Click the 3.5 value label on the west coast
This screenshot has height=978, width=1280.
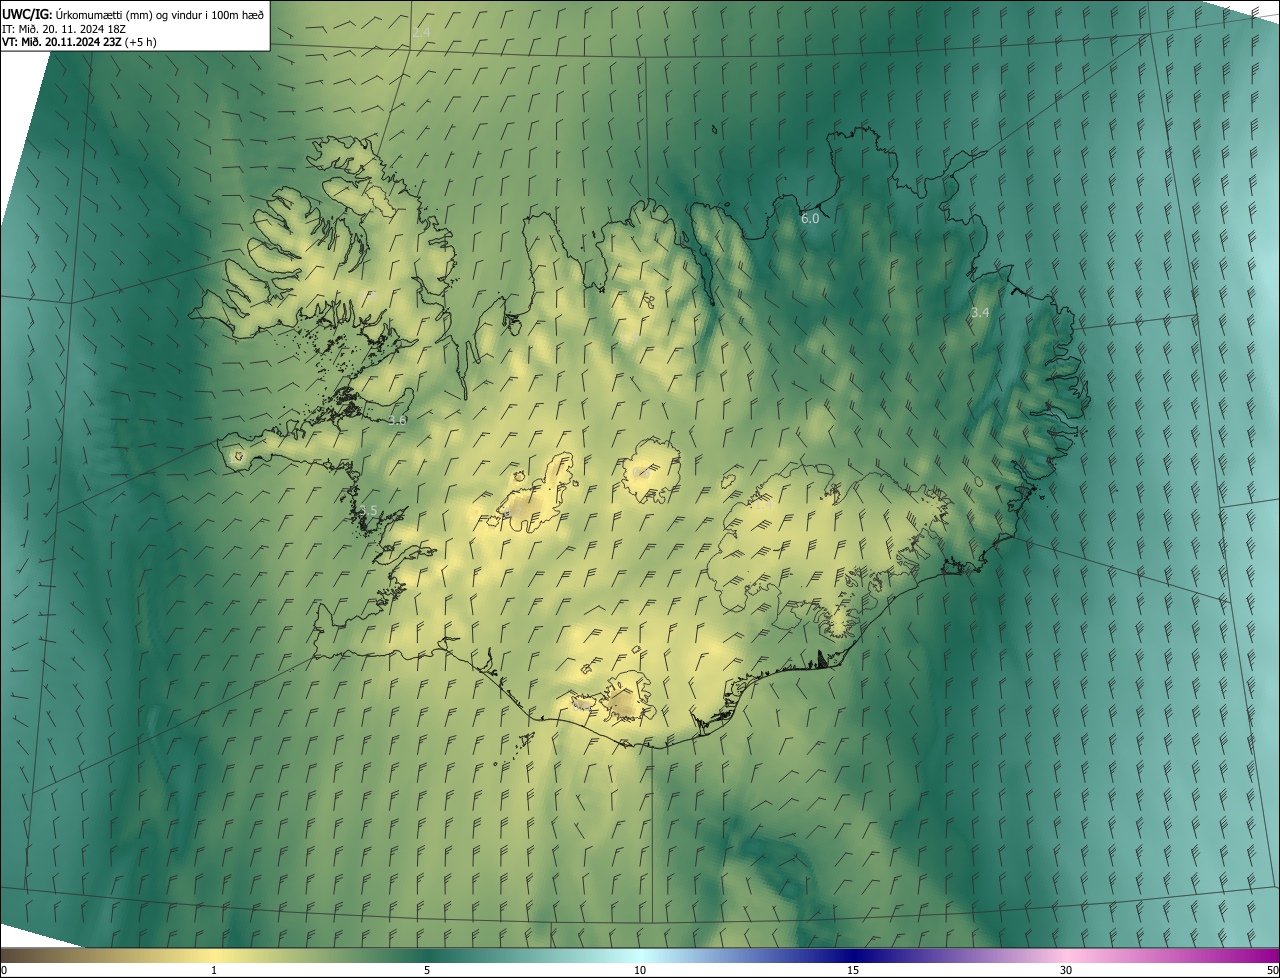click(368, 511)
